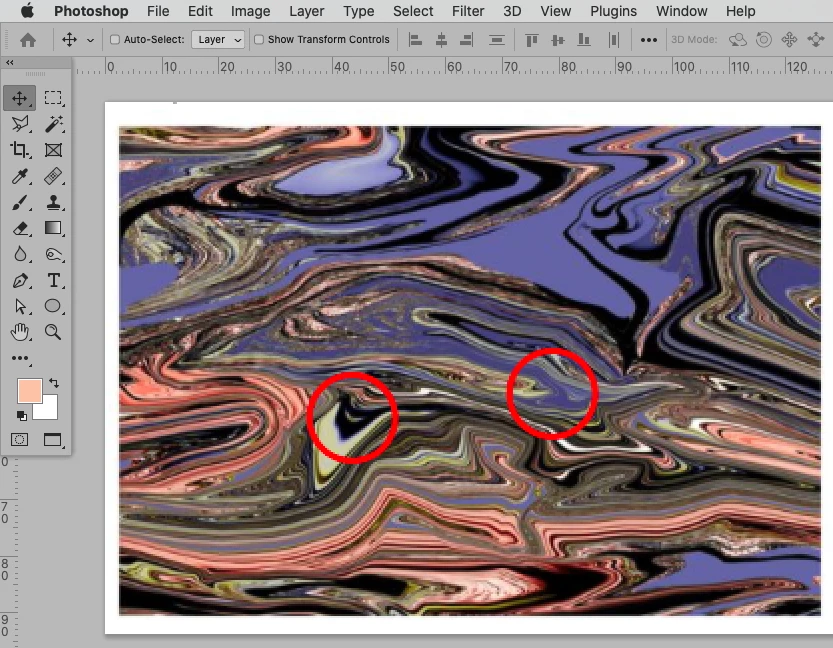Align vertical centers
The image size is (833, 648).
557,40
